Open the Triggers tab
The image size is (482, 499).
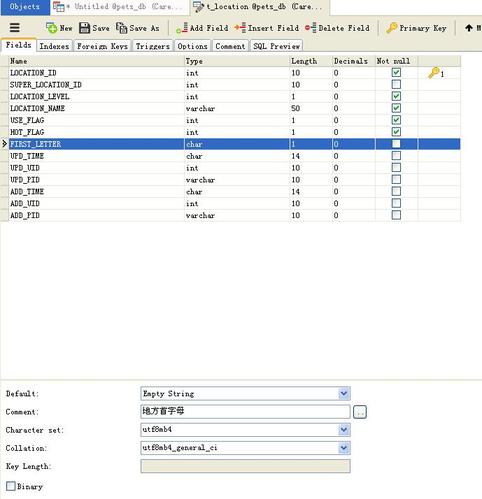coord(153,46)
